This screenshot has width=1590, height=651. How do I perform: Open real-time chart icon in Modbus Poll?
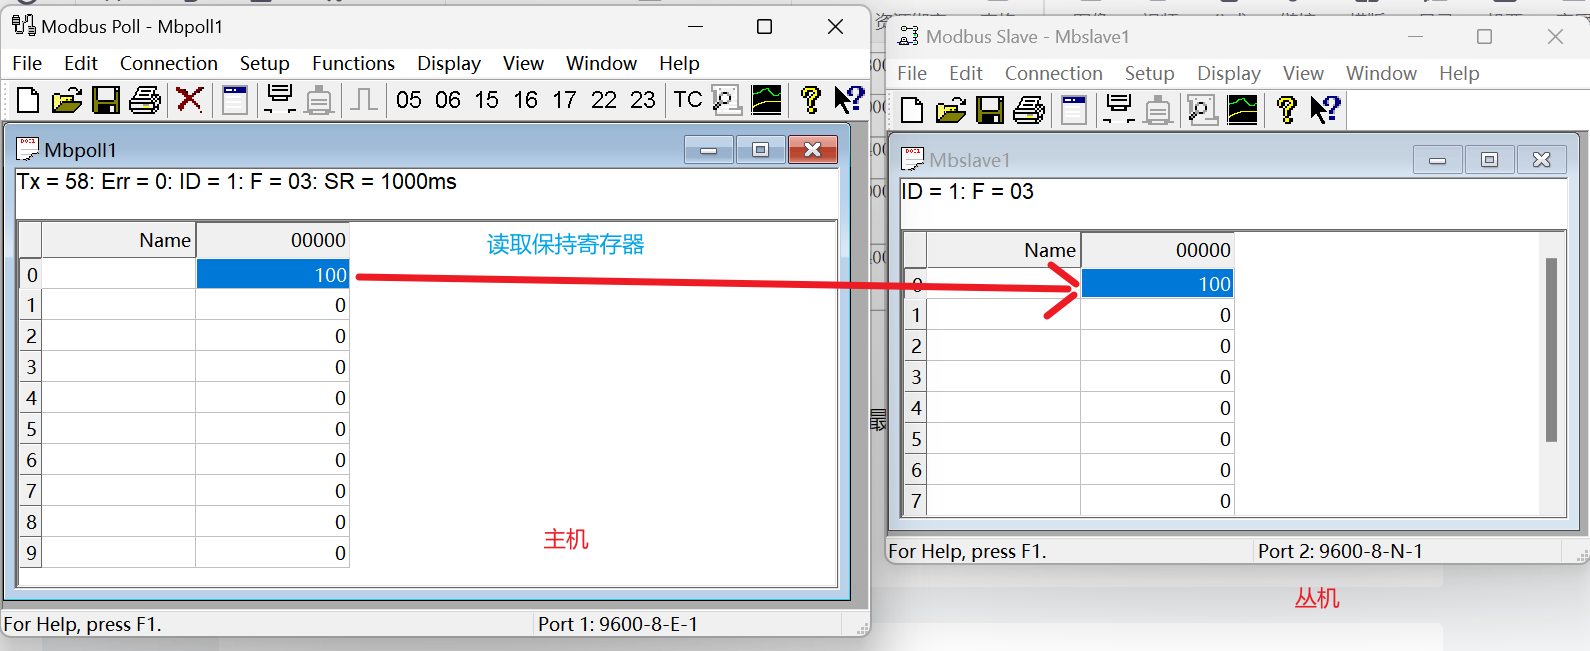coord(767,100)
